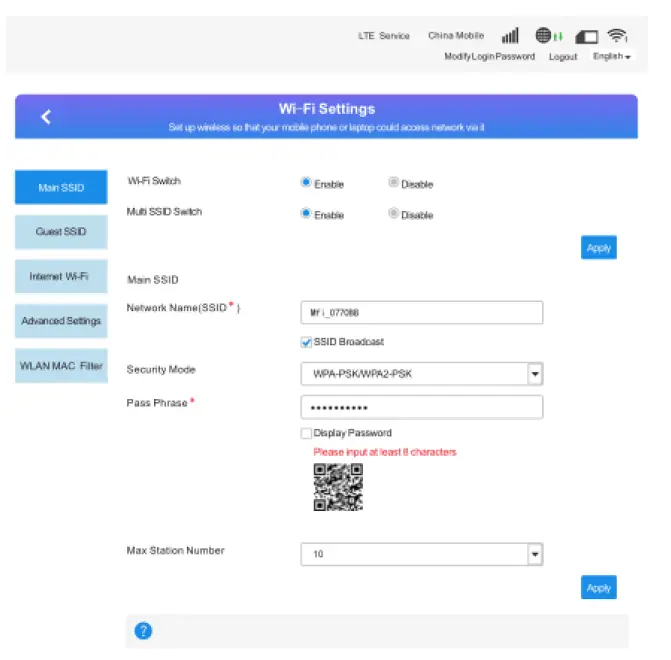Click the Wi-Fi QR code image

[x=338, y=487]
